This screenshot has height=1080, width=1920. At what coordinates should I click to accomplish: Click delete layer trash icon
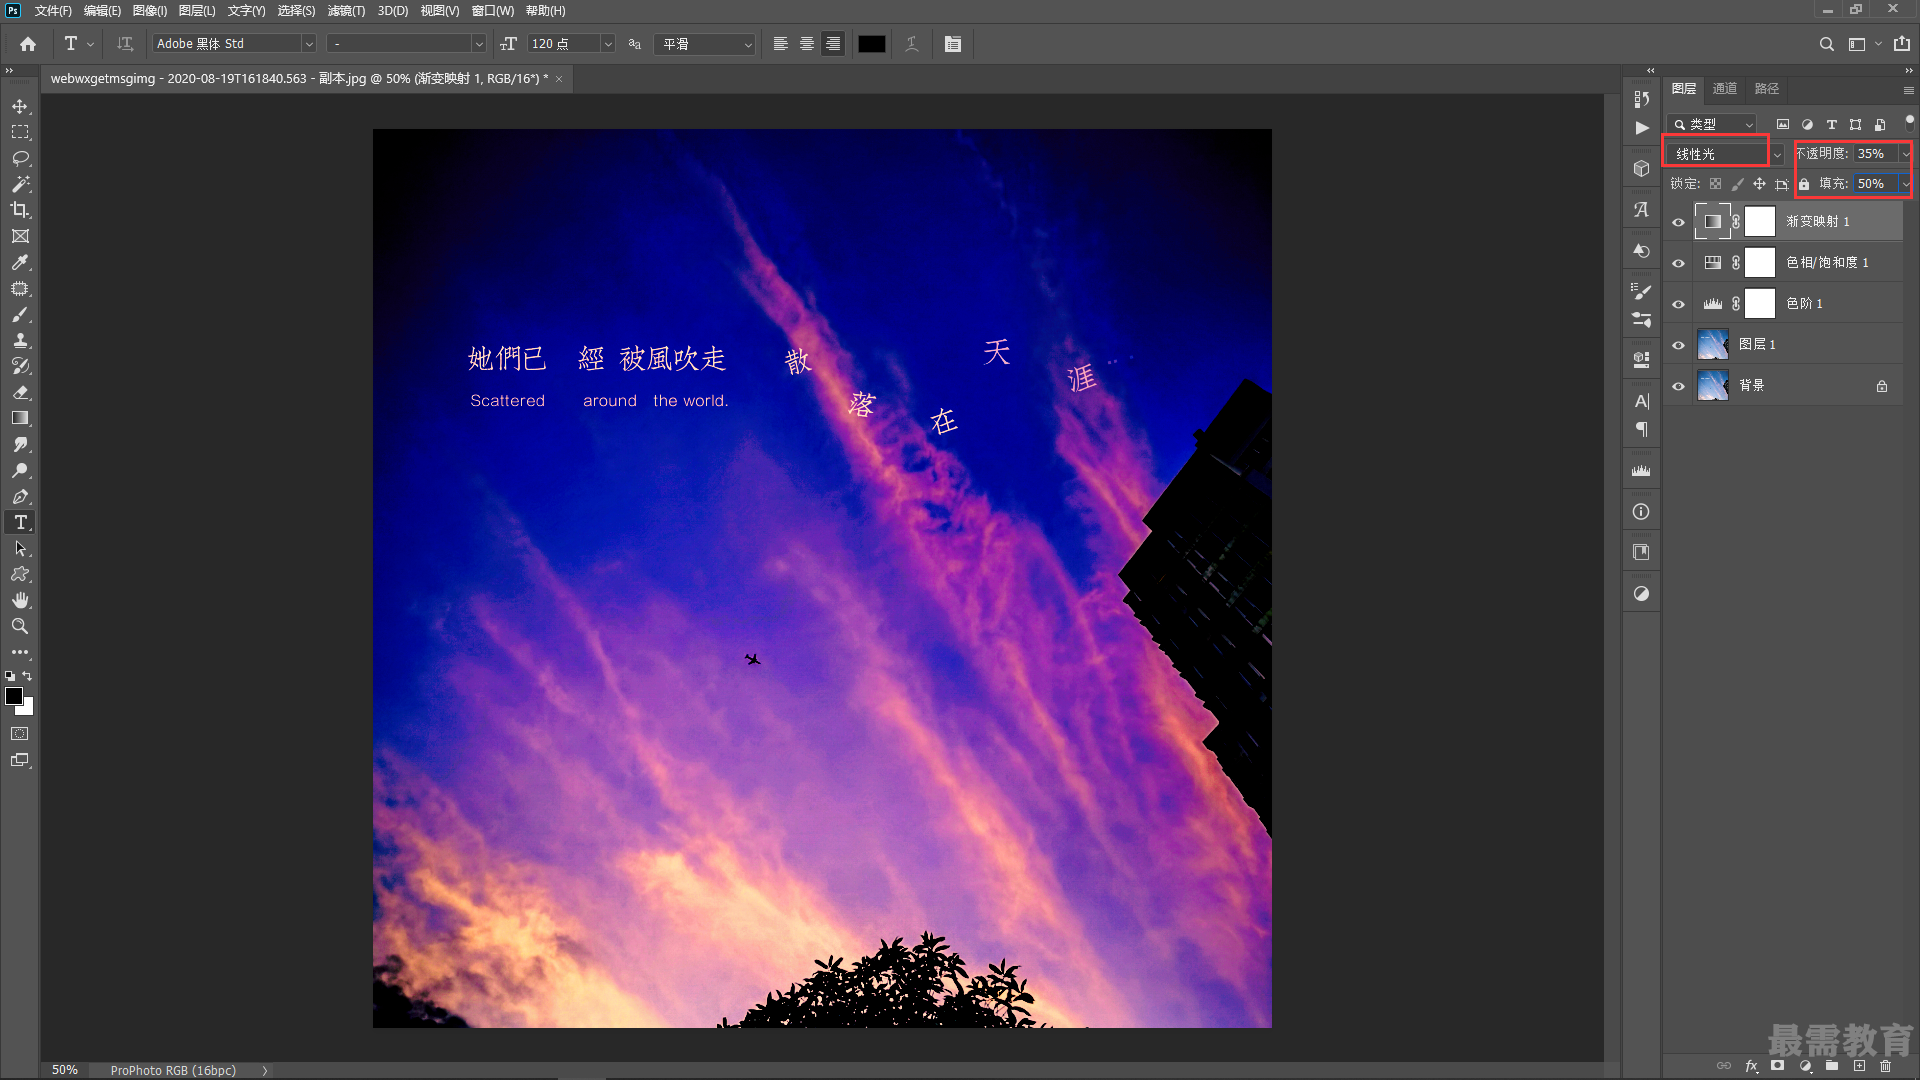pos(1886,1066)
